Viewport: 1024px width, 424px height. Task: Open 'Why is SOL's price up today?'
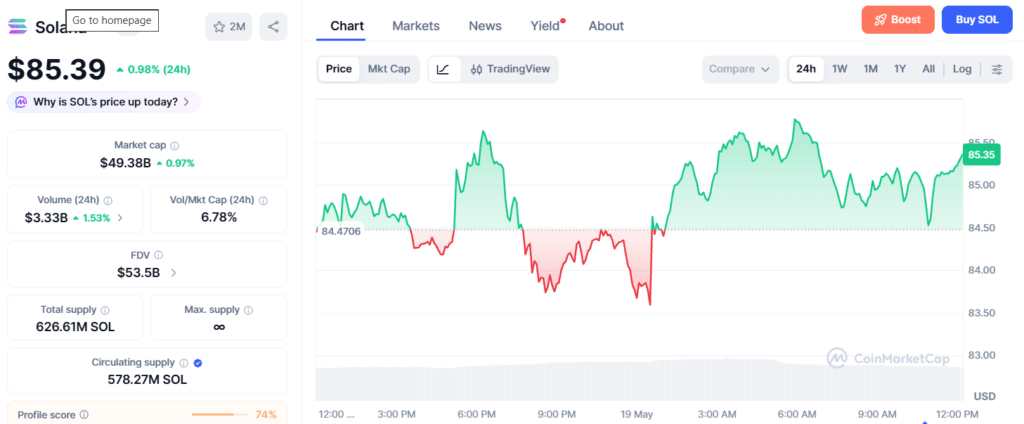click(104, 102)
